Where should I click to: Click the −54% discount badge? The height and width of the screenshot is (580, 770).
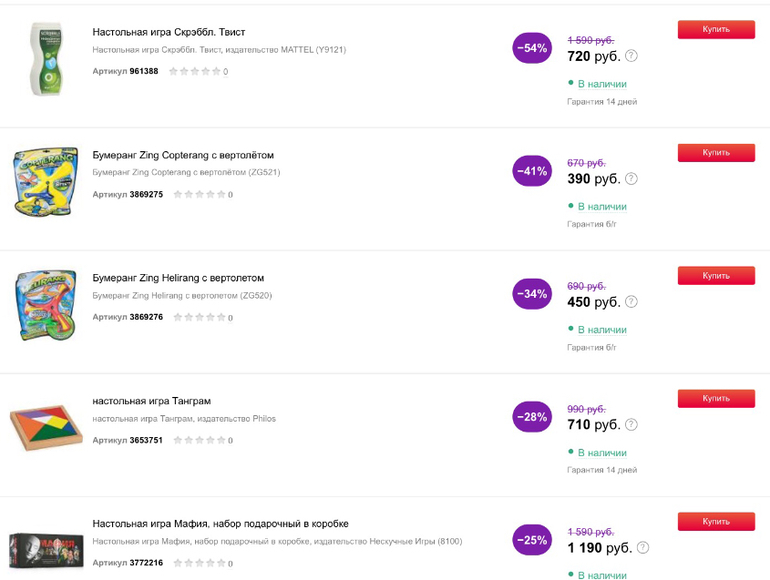pyautogui.click(x=532, y=48)
